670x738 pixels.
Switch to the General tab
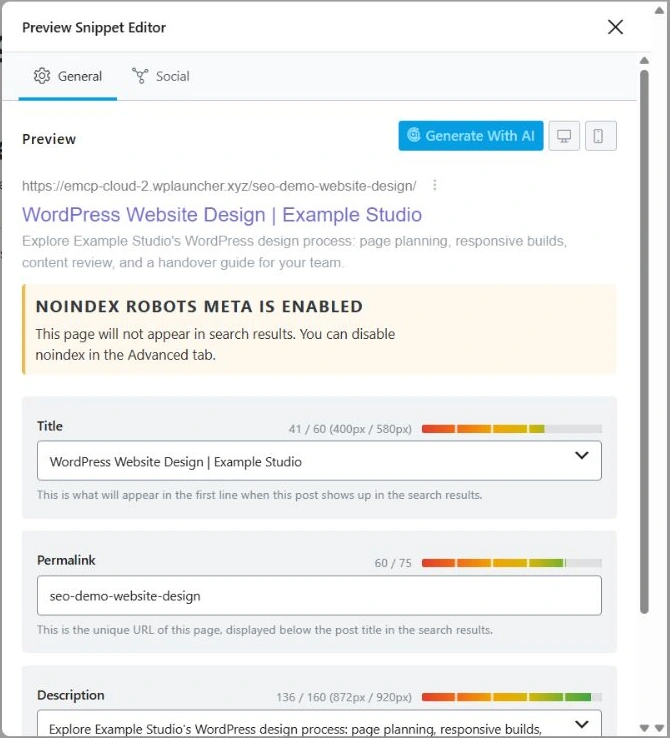[68, 76]
